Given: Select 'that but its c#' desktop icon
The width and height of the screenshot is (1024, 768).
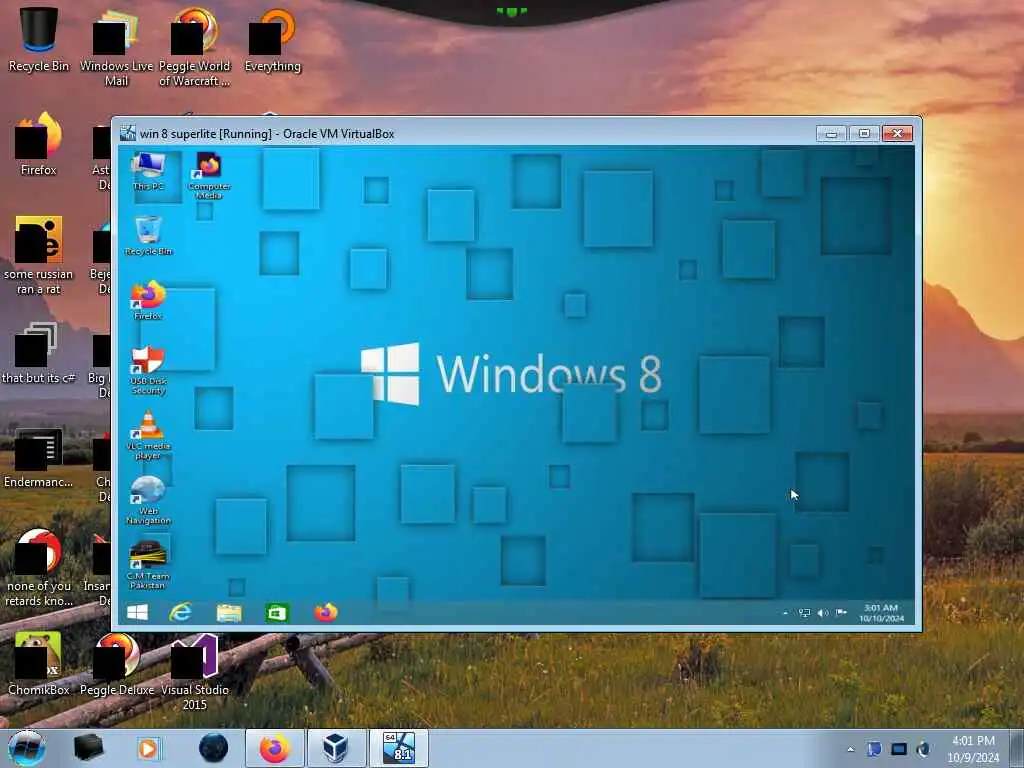Looking at the screenshot, I should [39, 352].
